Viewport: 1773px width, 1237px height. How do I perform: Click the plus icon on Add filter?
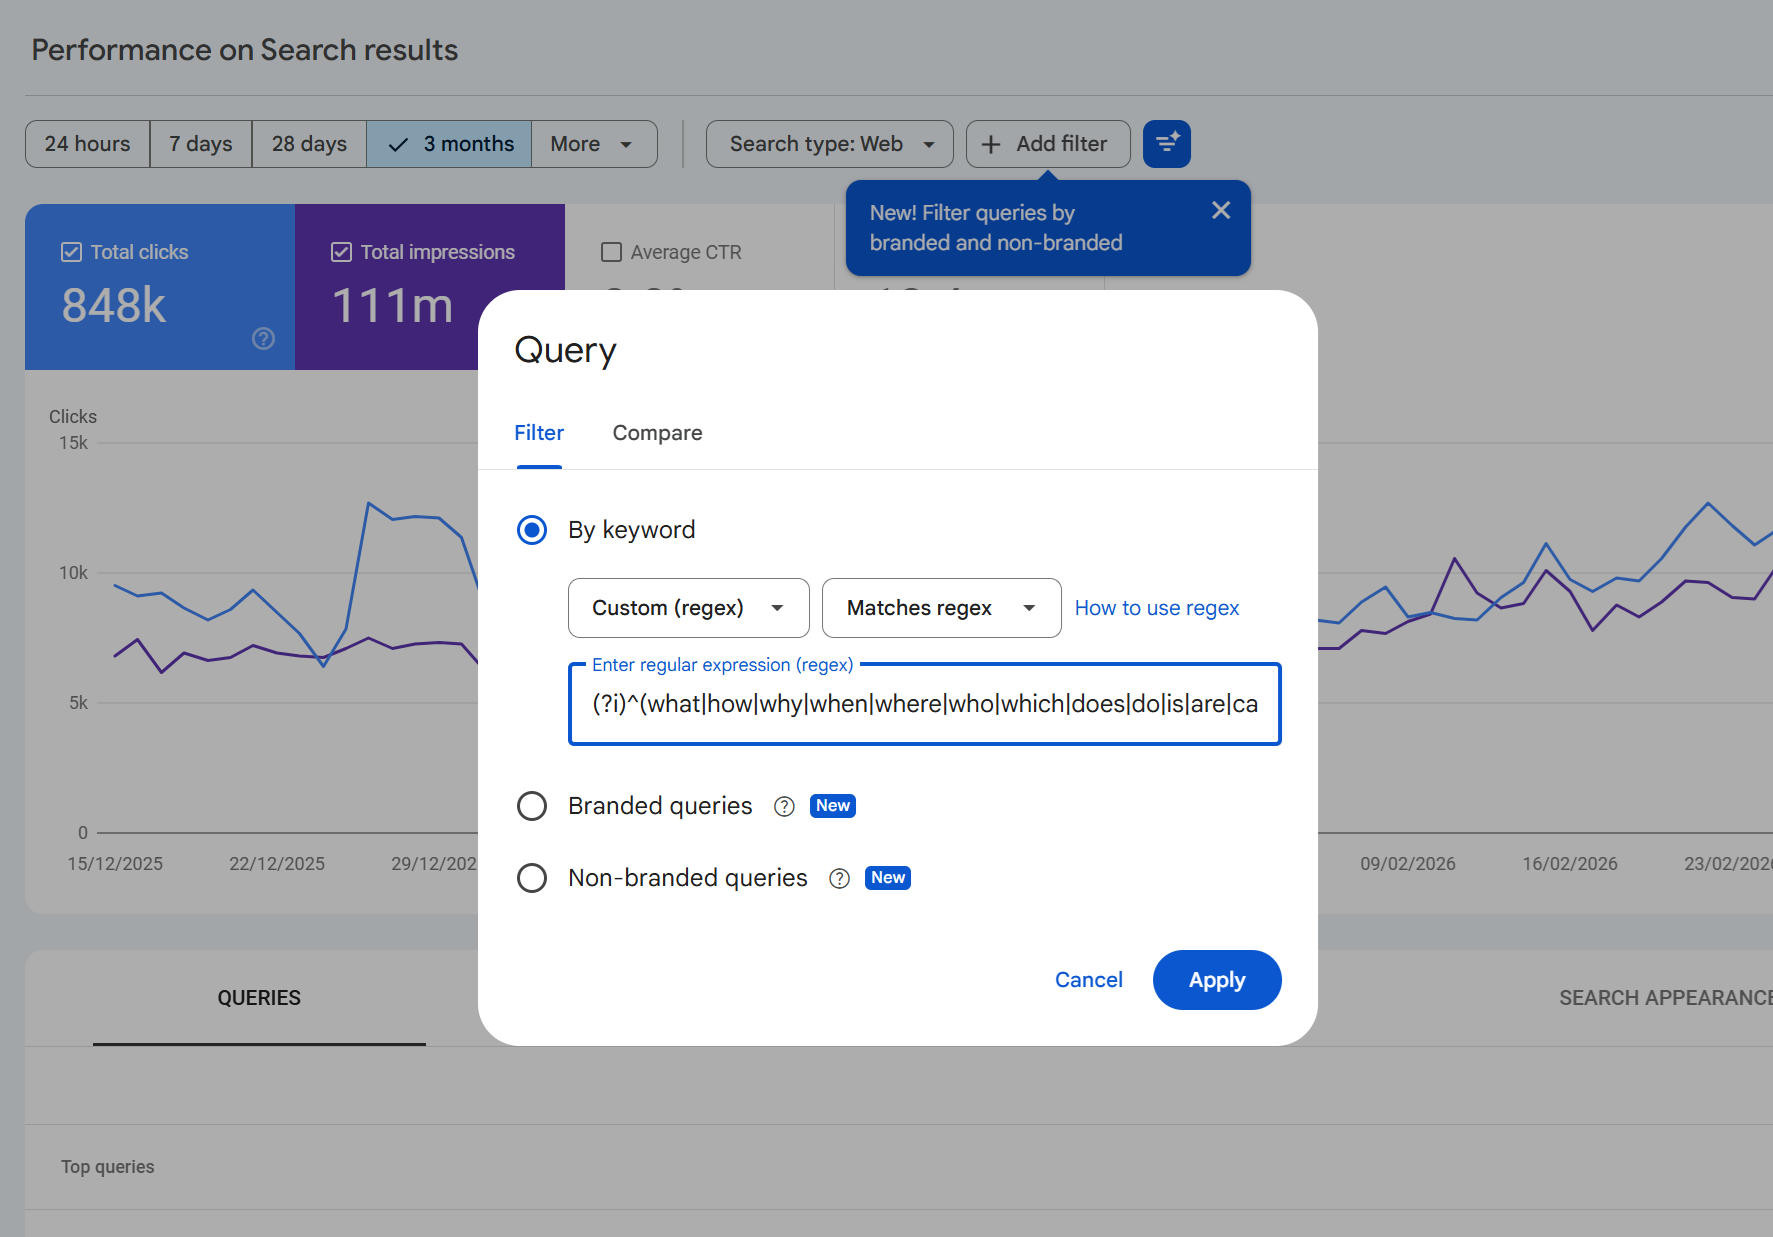991,144
